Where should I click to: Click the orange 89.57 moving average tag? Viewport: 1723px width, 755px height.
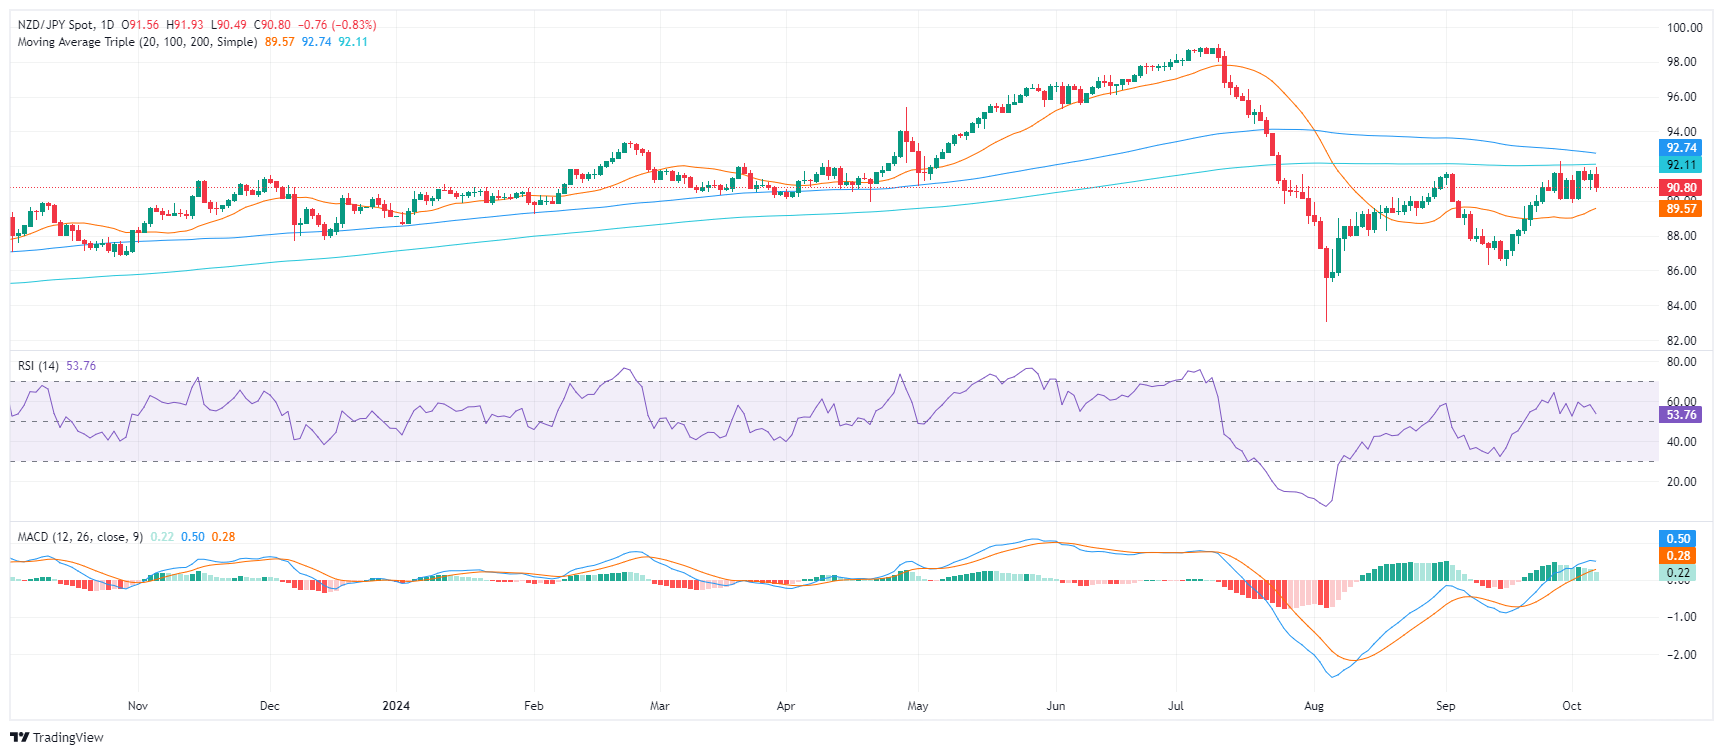click(x=1681, y=209)
